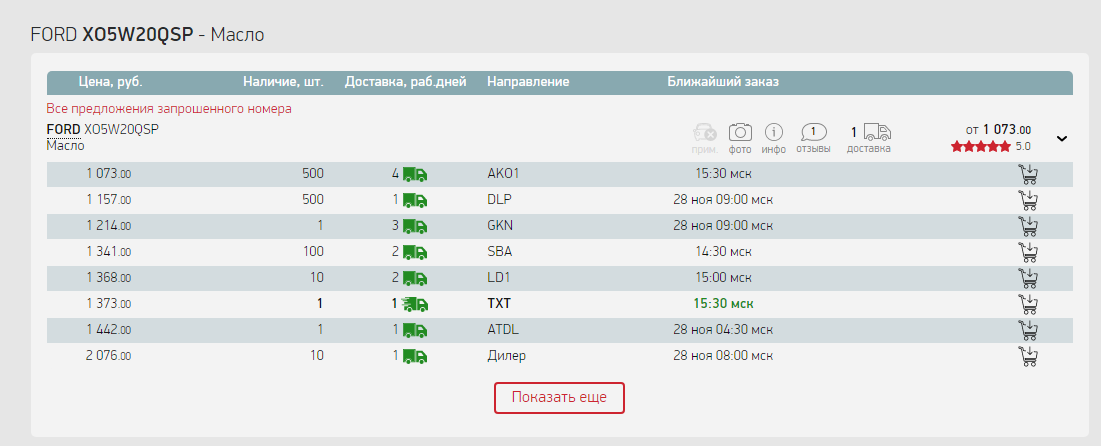This screenshot has width=1101, height=446.
Task: Click the 28 ноя 08:00 мск order time
Action: click(x=723, y=356)
